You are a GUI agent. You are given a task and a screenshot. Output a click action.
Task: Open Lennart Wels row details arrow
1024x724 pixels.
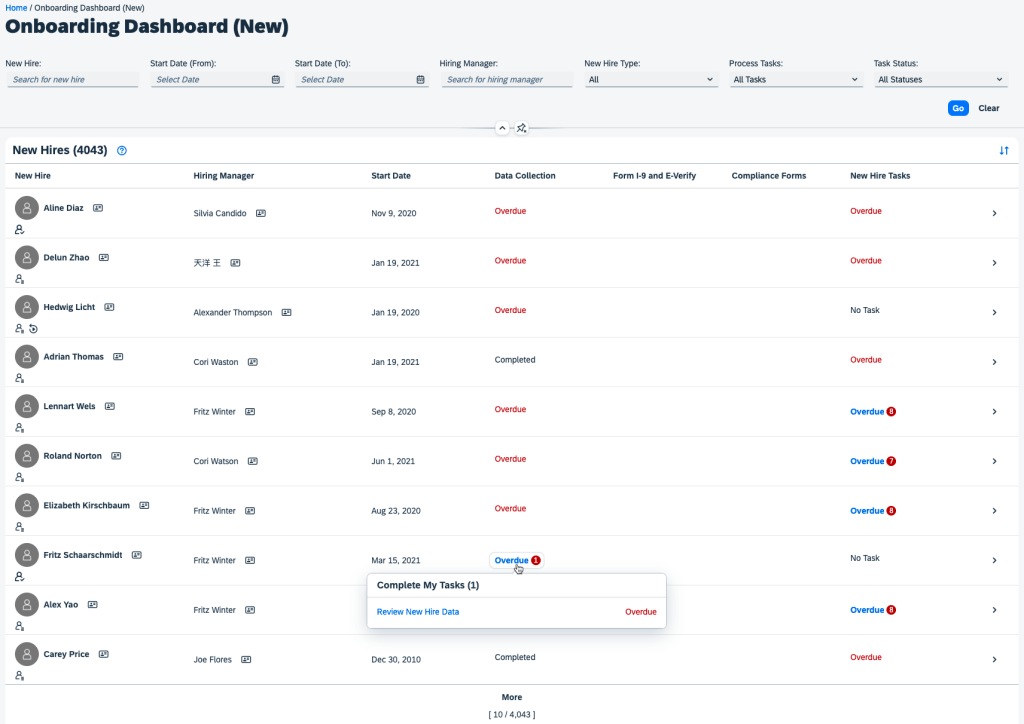pos(993,411)
